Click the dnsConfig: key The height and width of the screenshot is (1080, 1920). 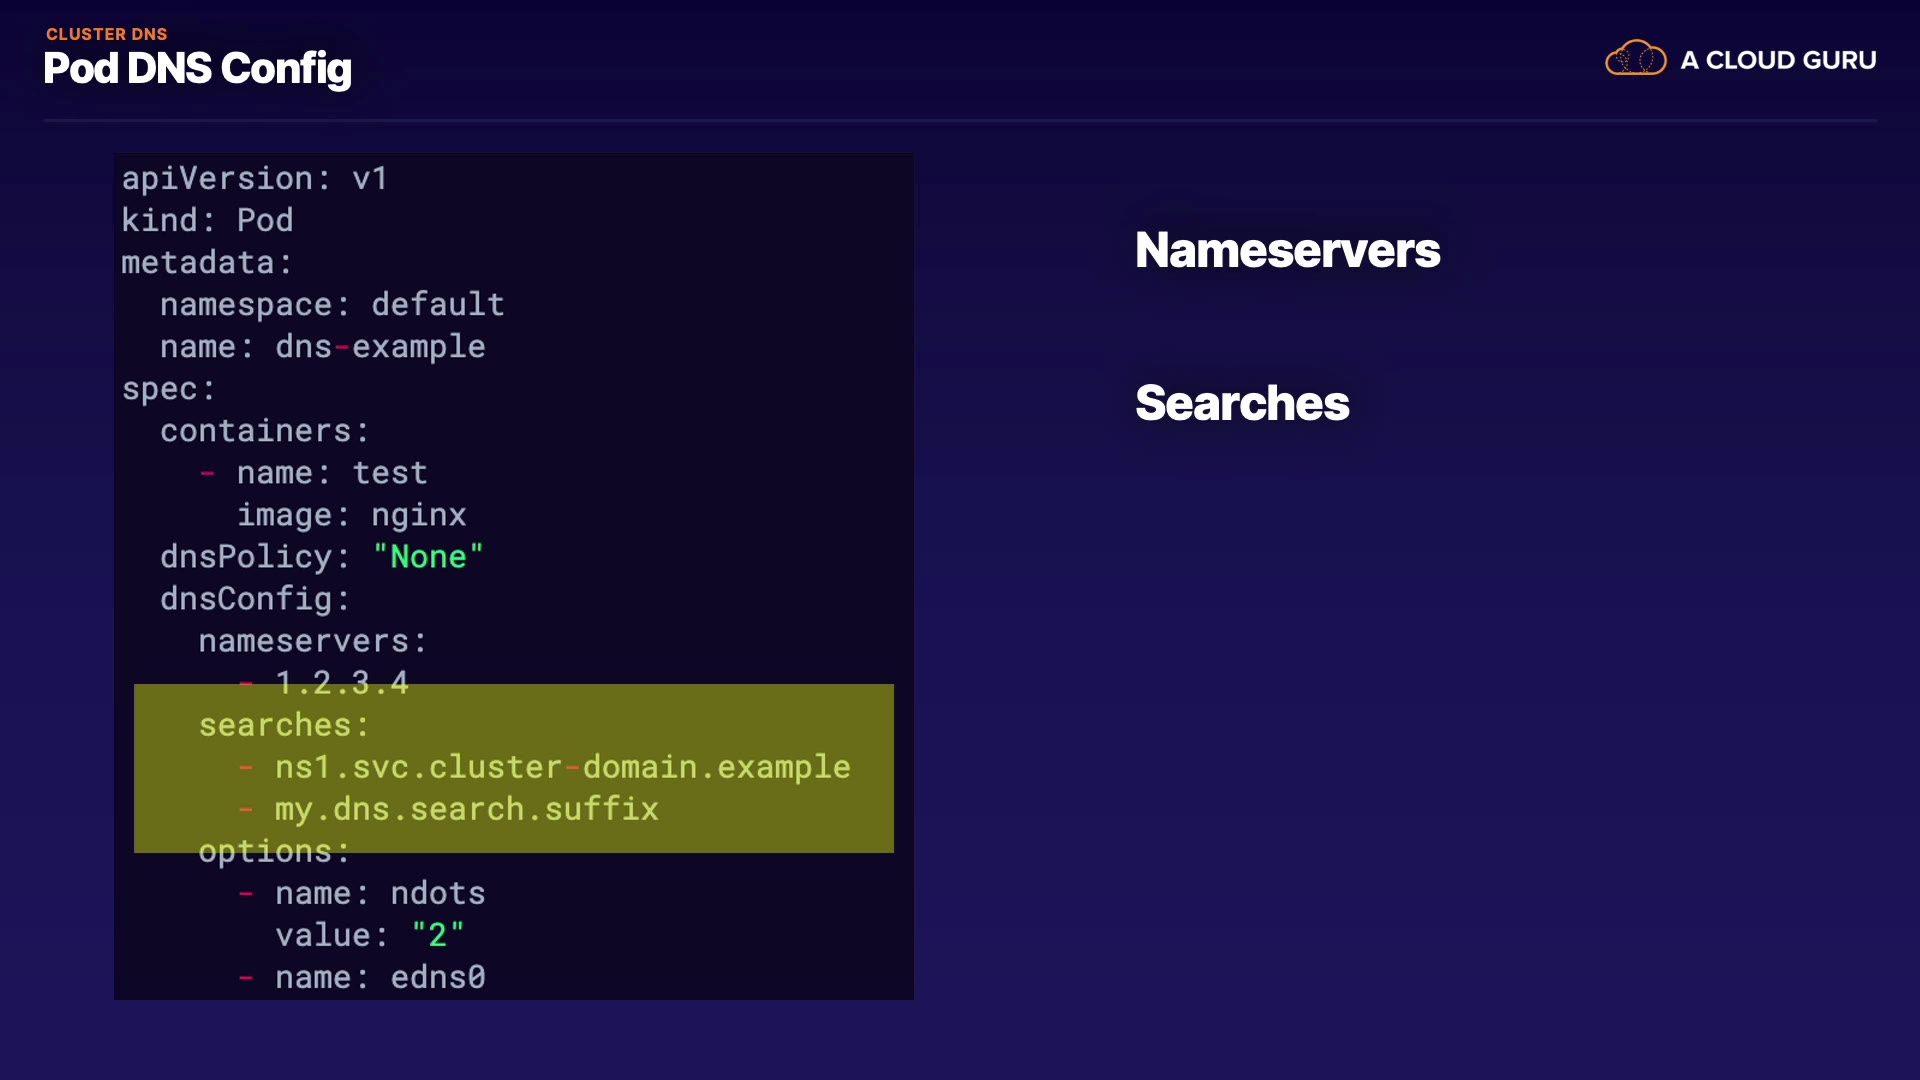[255, 599]
